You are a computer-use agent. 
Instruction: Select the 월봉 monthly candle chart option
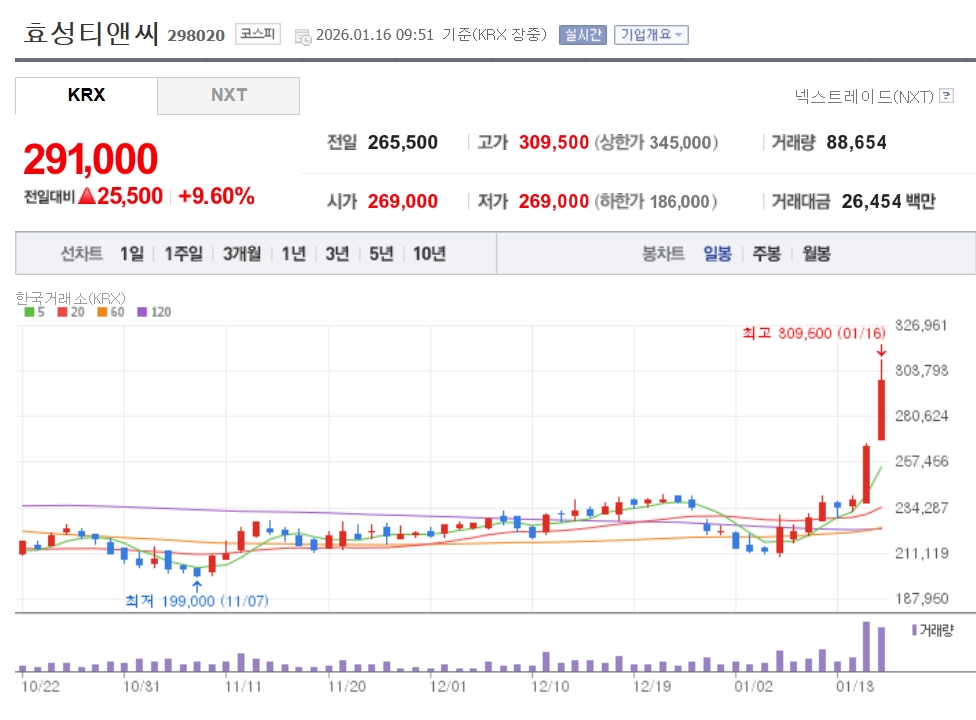[816, 254]
